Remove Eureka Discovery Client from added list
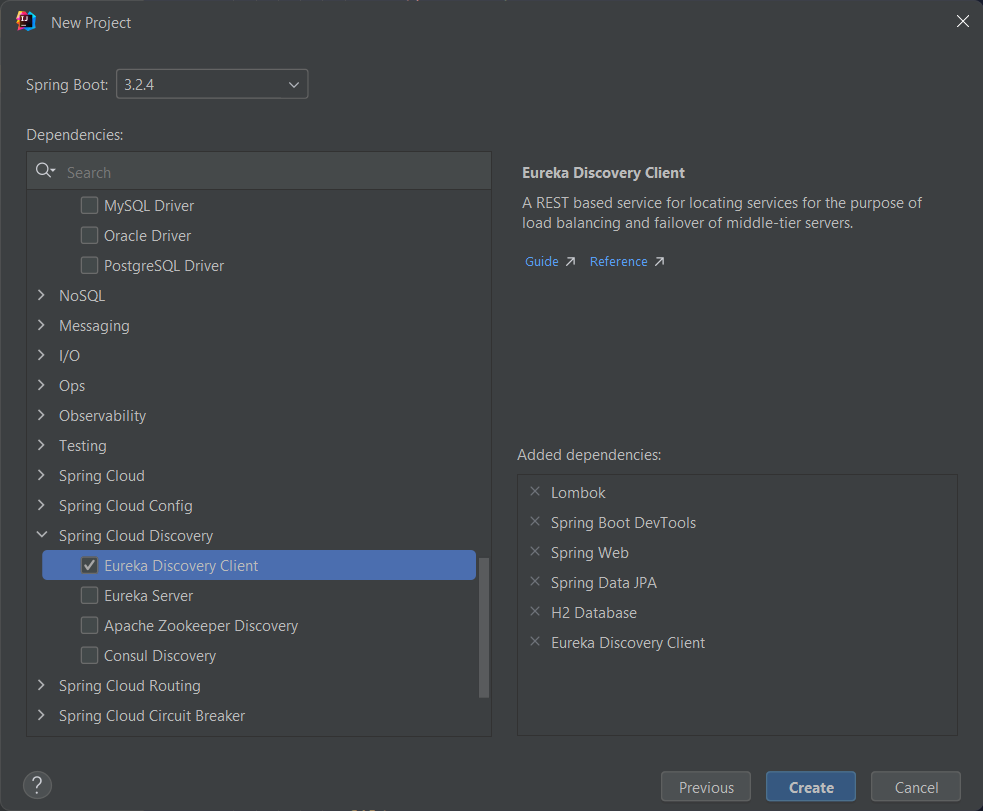Image resolution: width=983 pixels, height=811 pixels. point(535,642)
